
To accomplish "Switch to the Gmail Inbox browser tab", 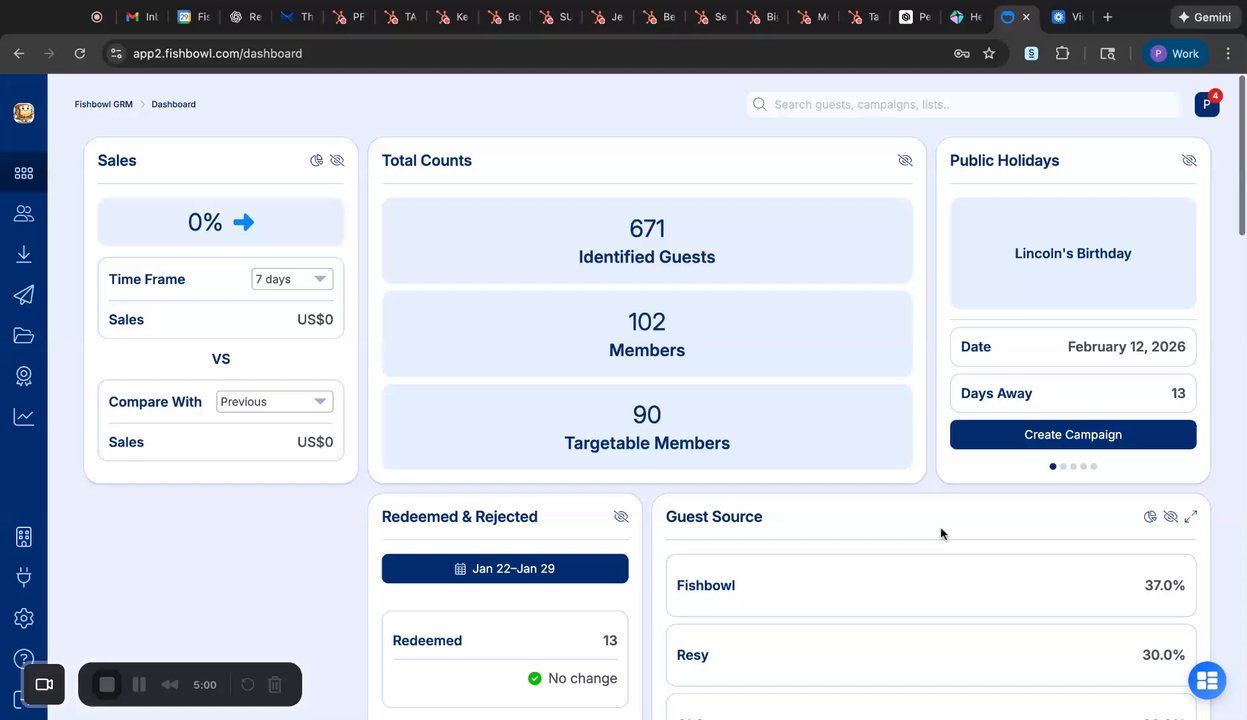I will pos(141,17).
